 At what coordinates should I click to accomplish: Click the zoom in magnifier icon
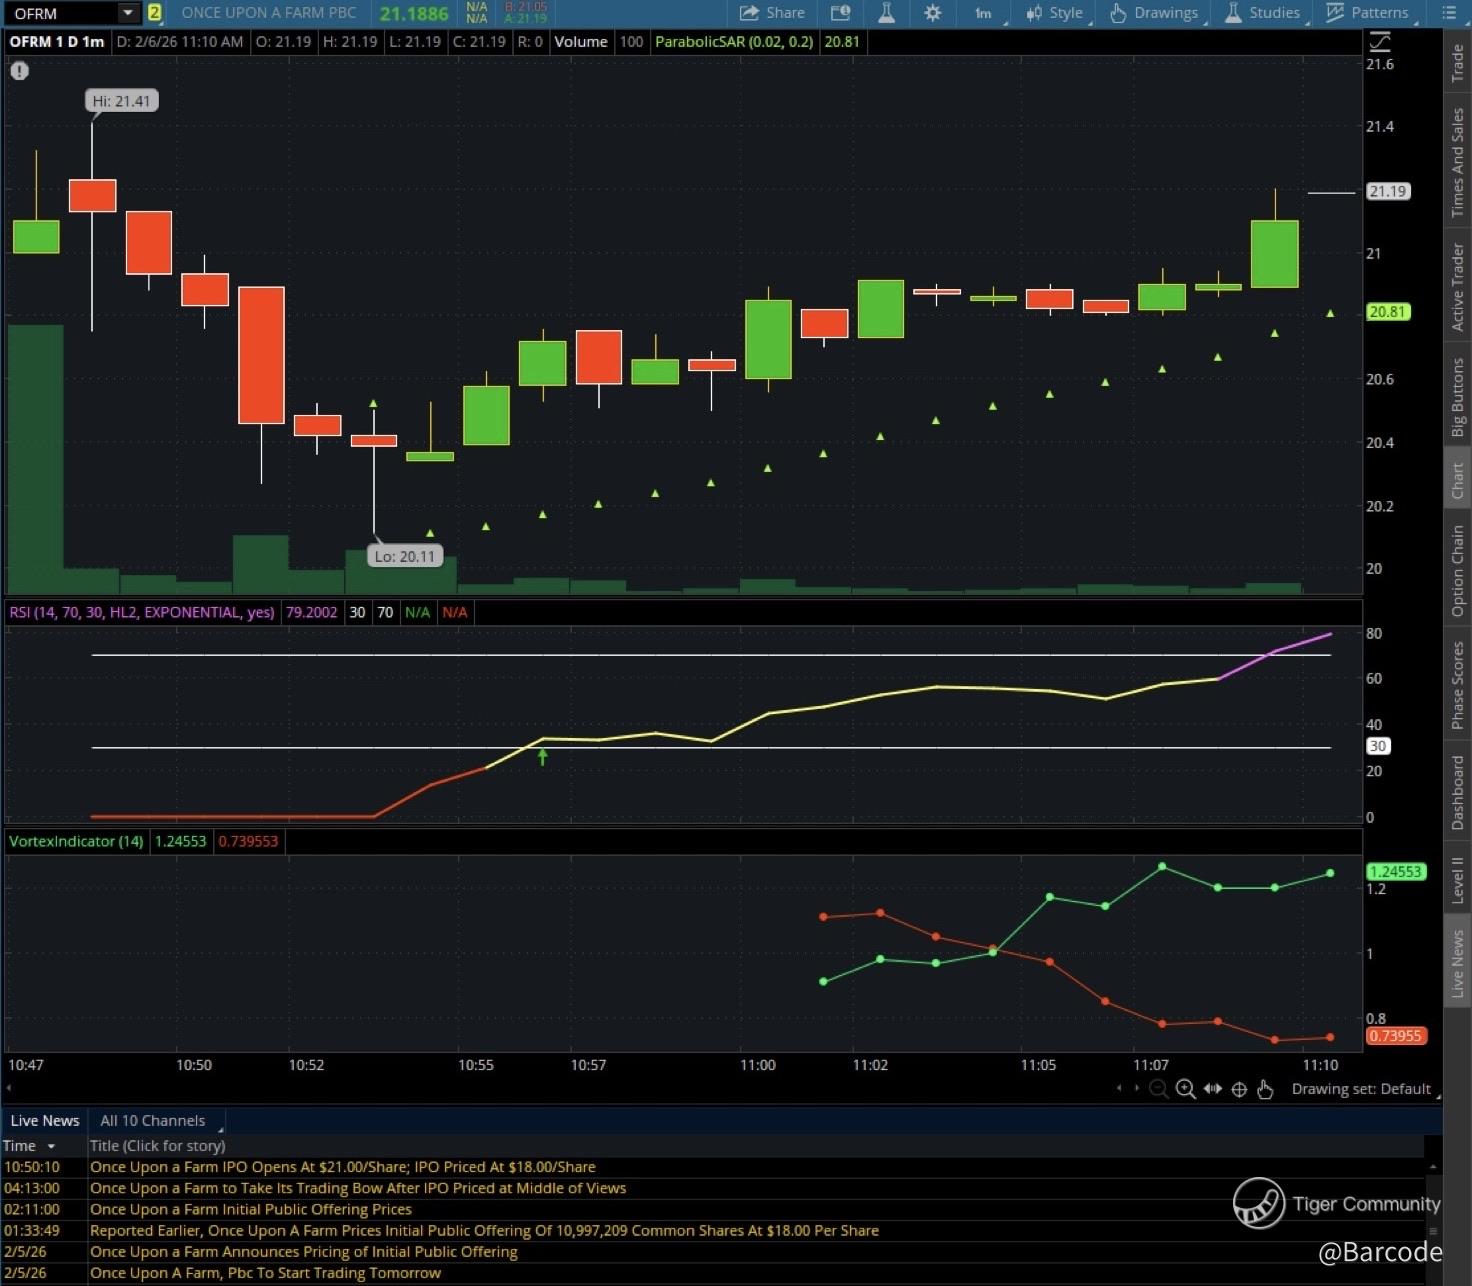1186,1089
